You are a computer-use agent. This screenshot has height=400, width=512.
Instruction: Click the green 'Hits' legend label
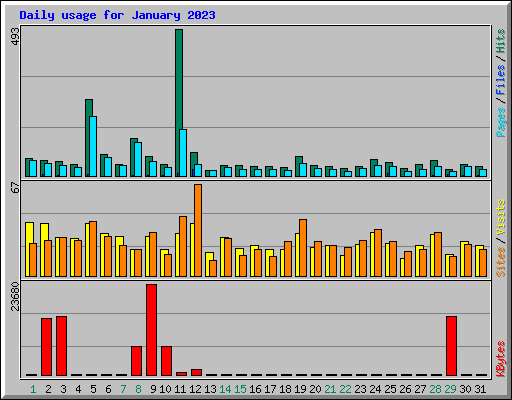tap(501, 41)
